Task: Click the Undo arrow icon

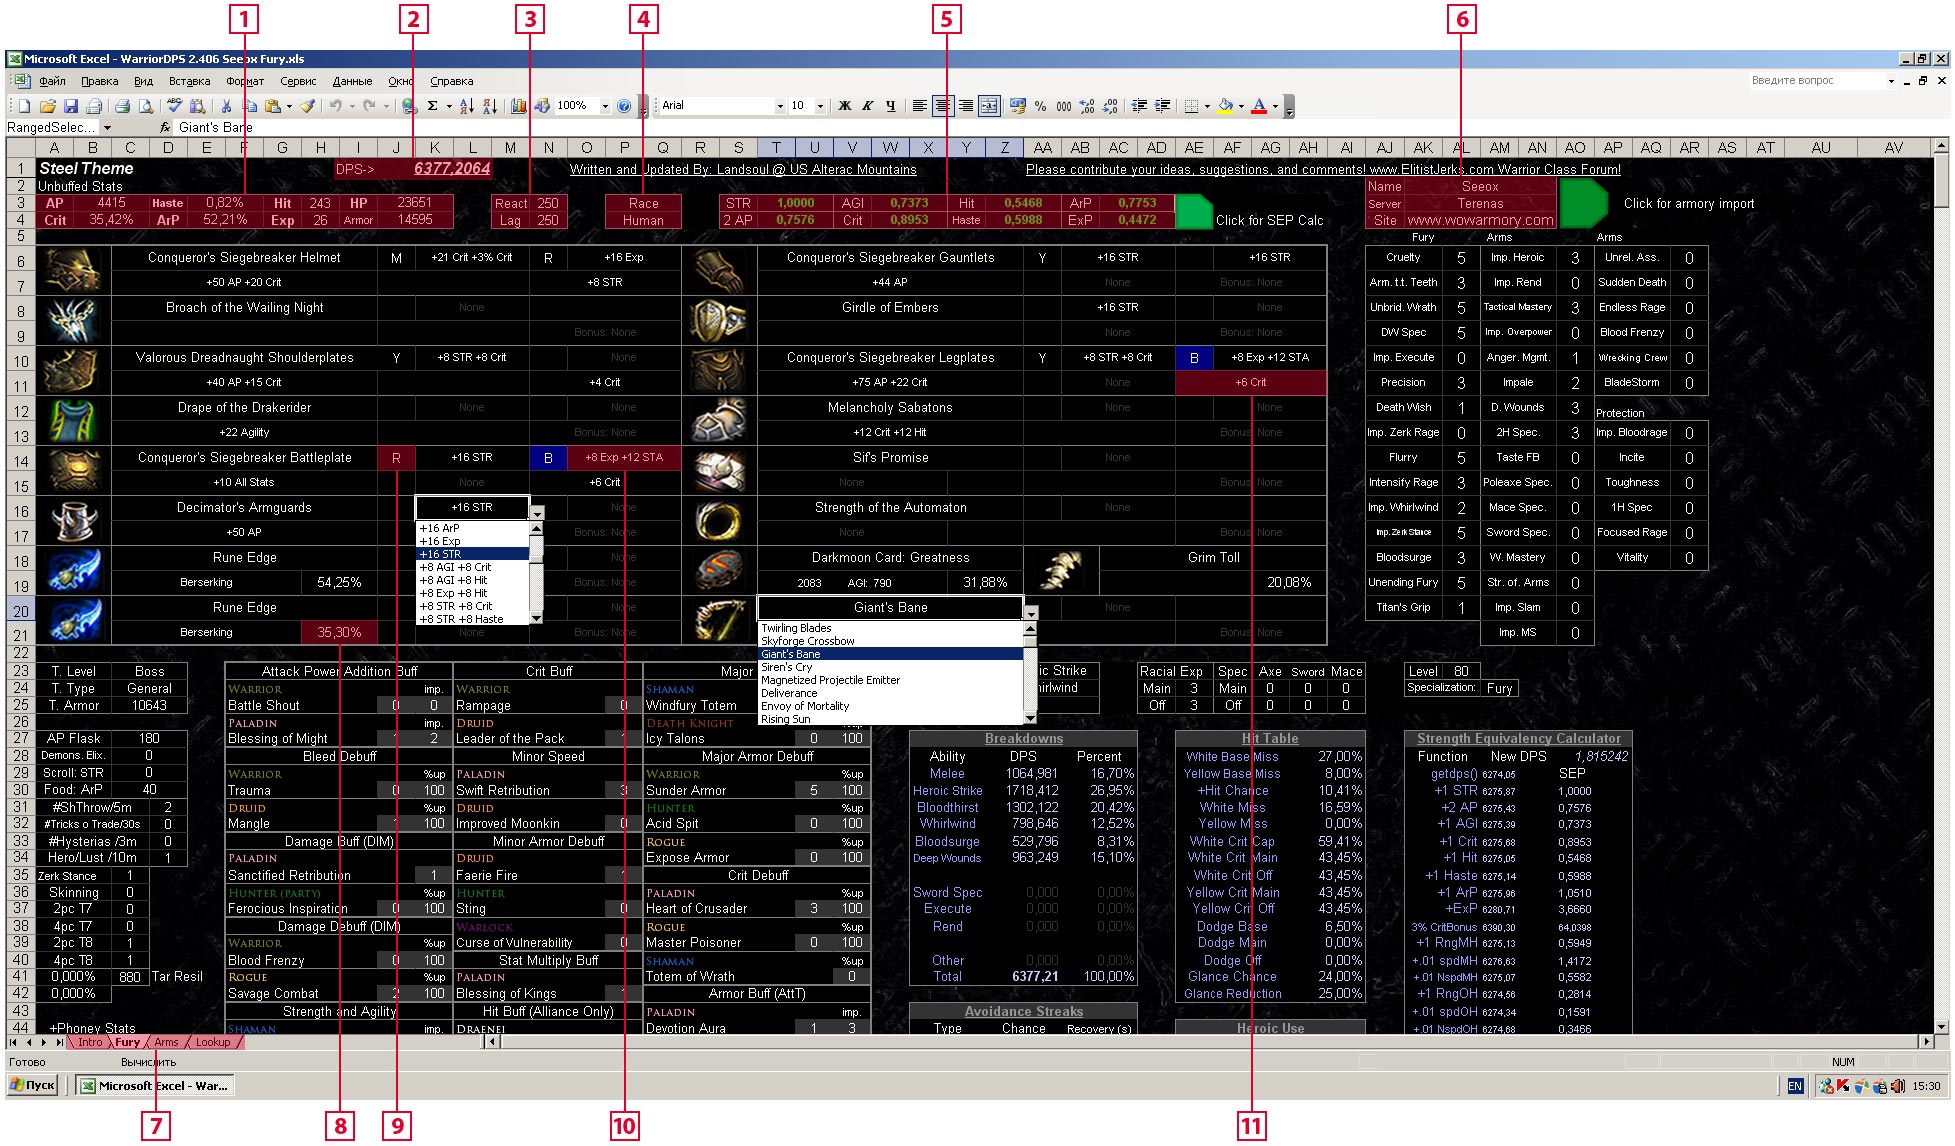Action: pos(336,106)
